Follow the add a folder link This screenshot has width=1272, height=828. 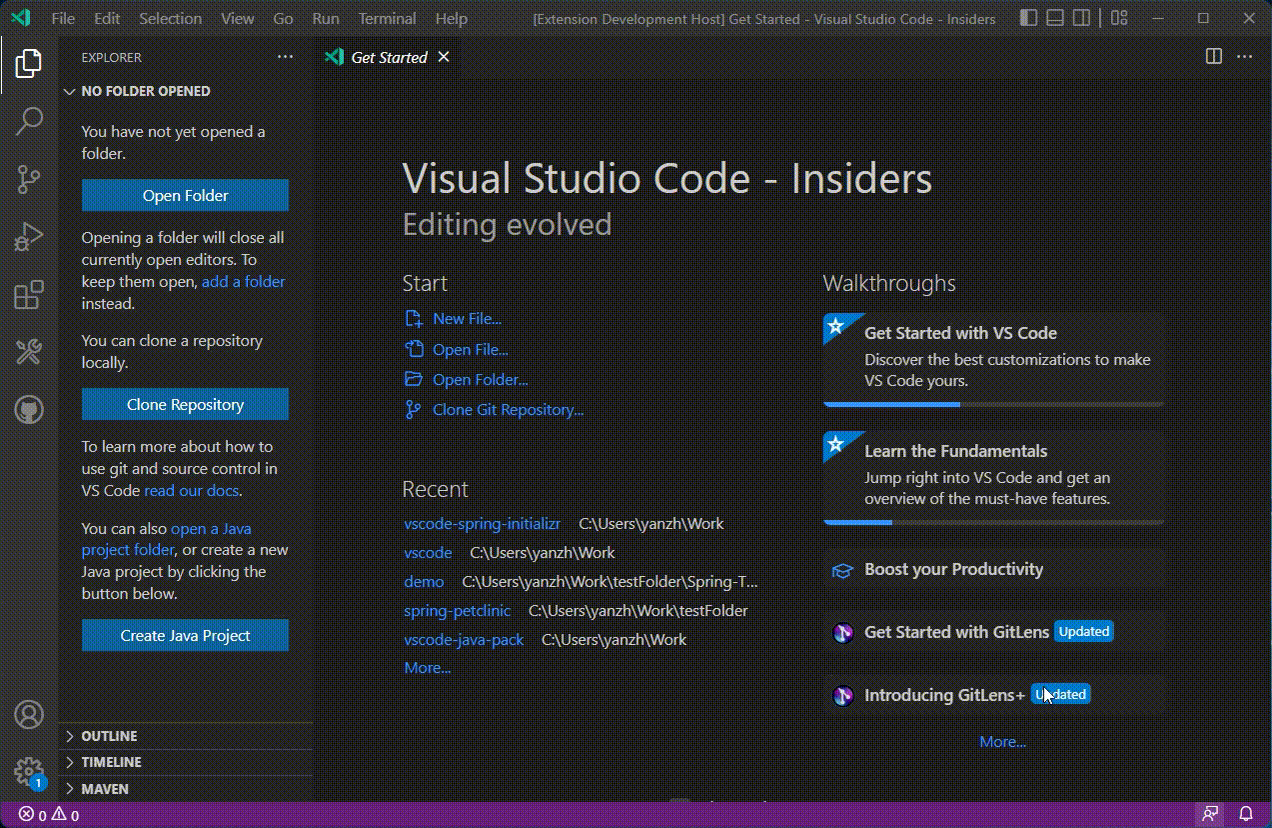click(x=243, y=282)
